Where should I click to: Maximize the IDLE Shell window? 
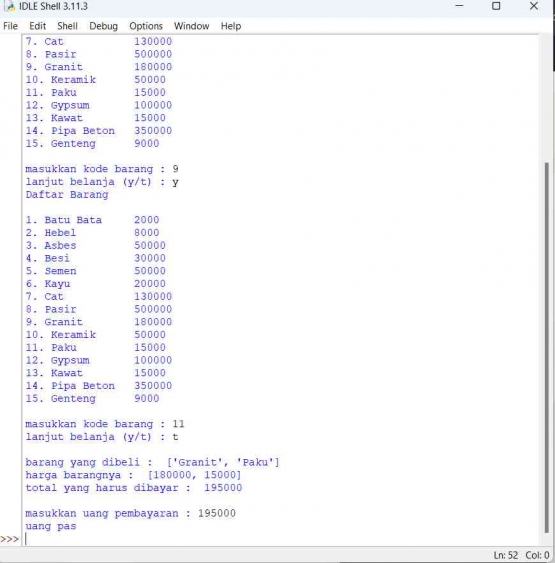[x=496, y=6]
